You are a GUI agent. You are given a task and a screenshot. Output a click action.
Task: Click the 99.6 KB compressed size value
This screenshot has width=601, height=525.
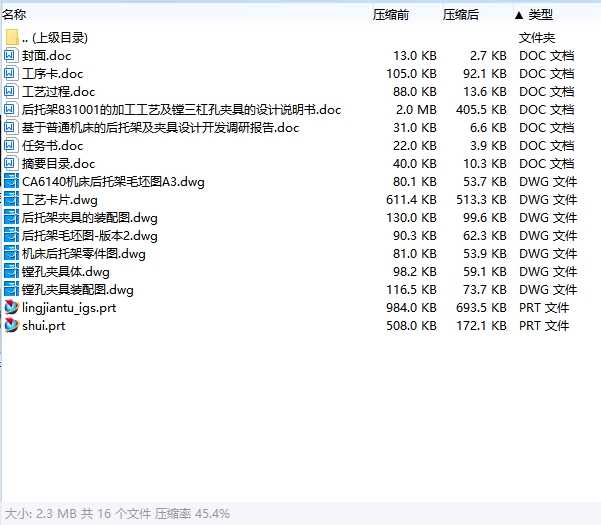tap(484, 218)
